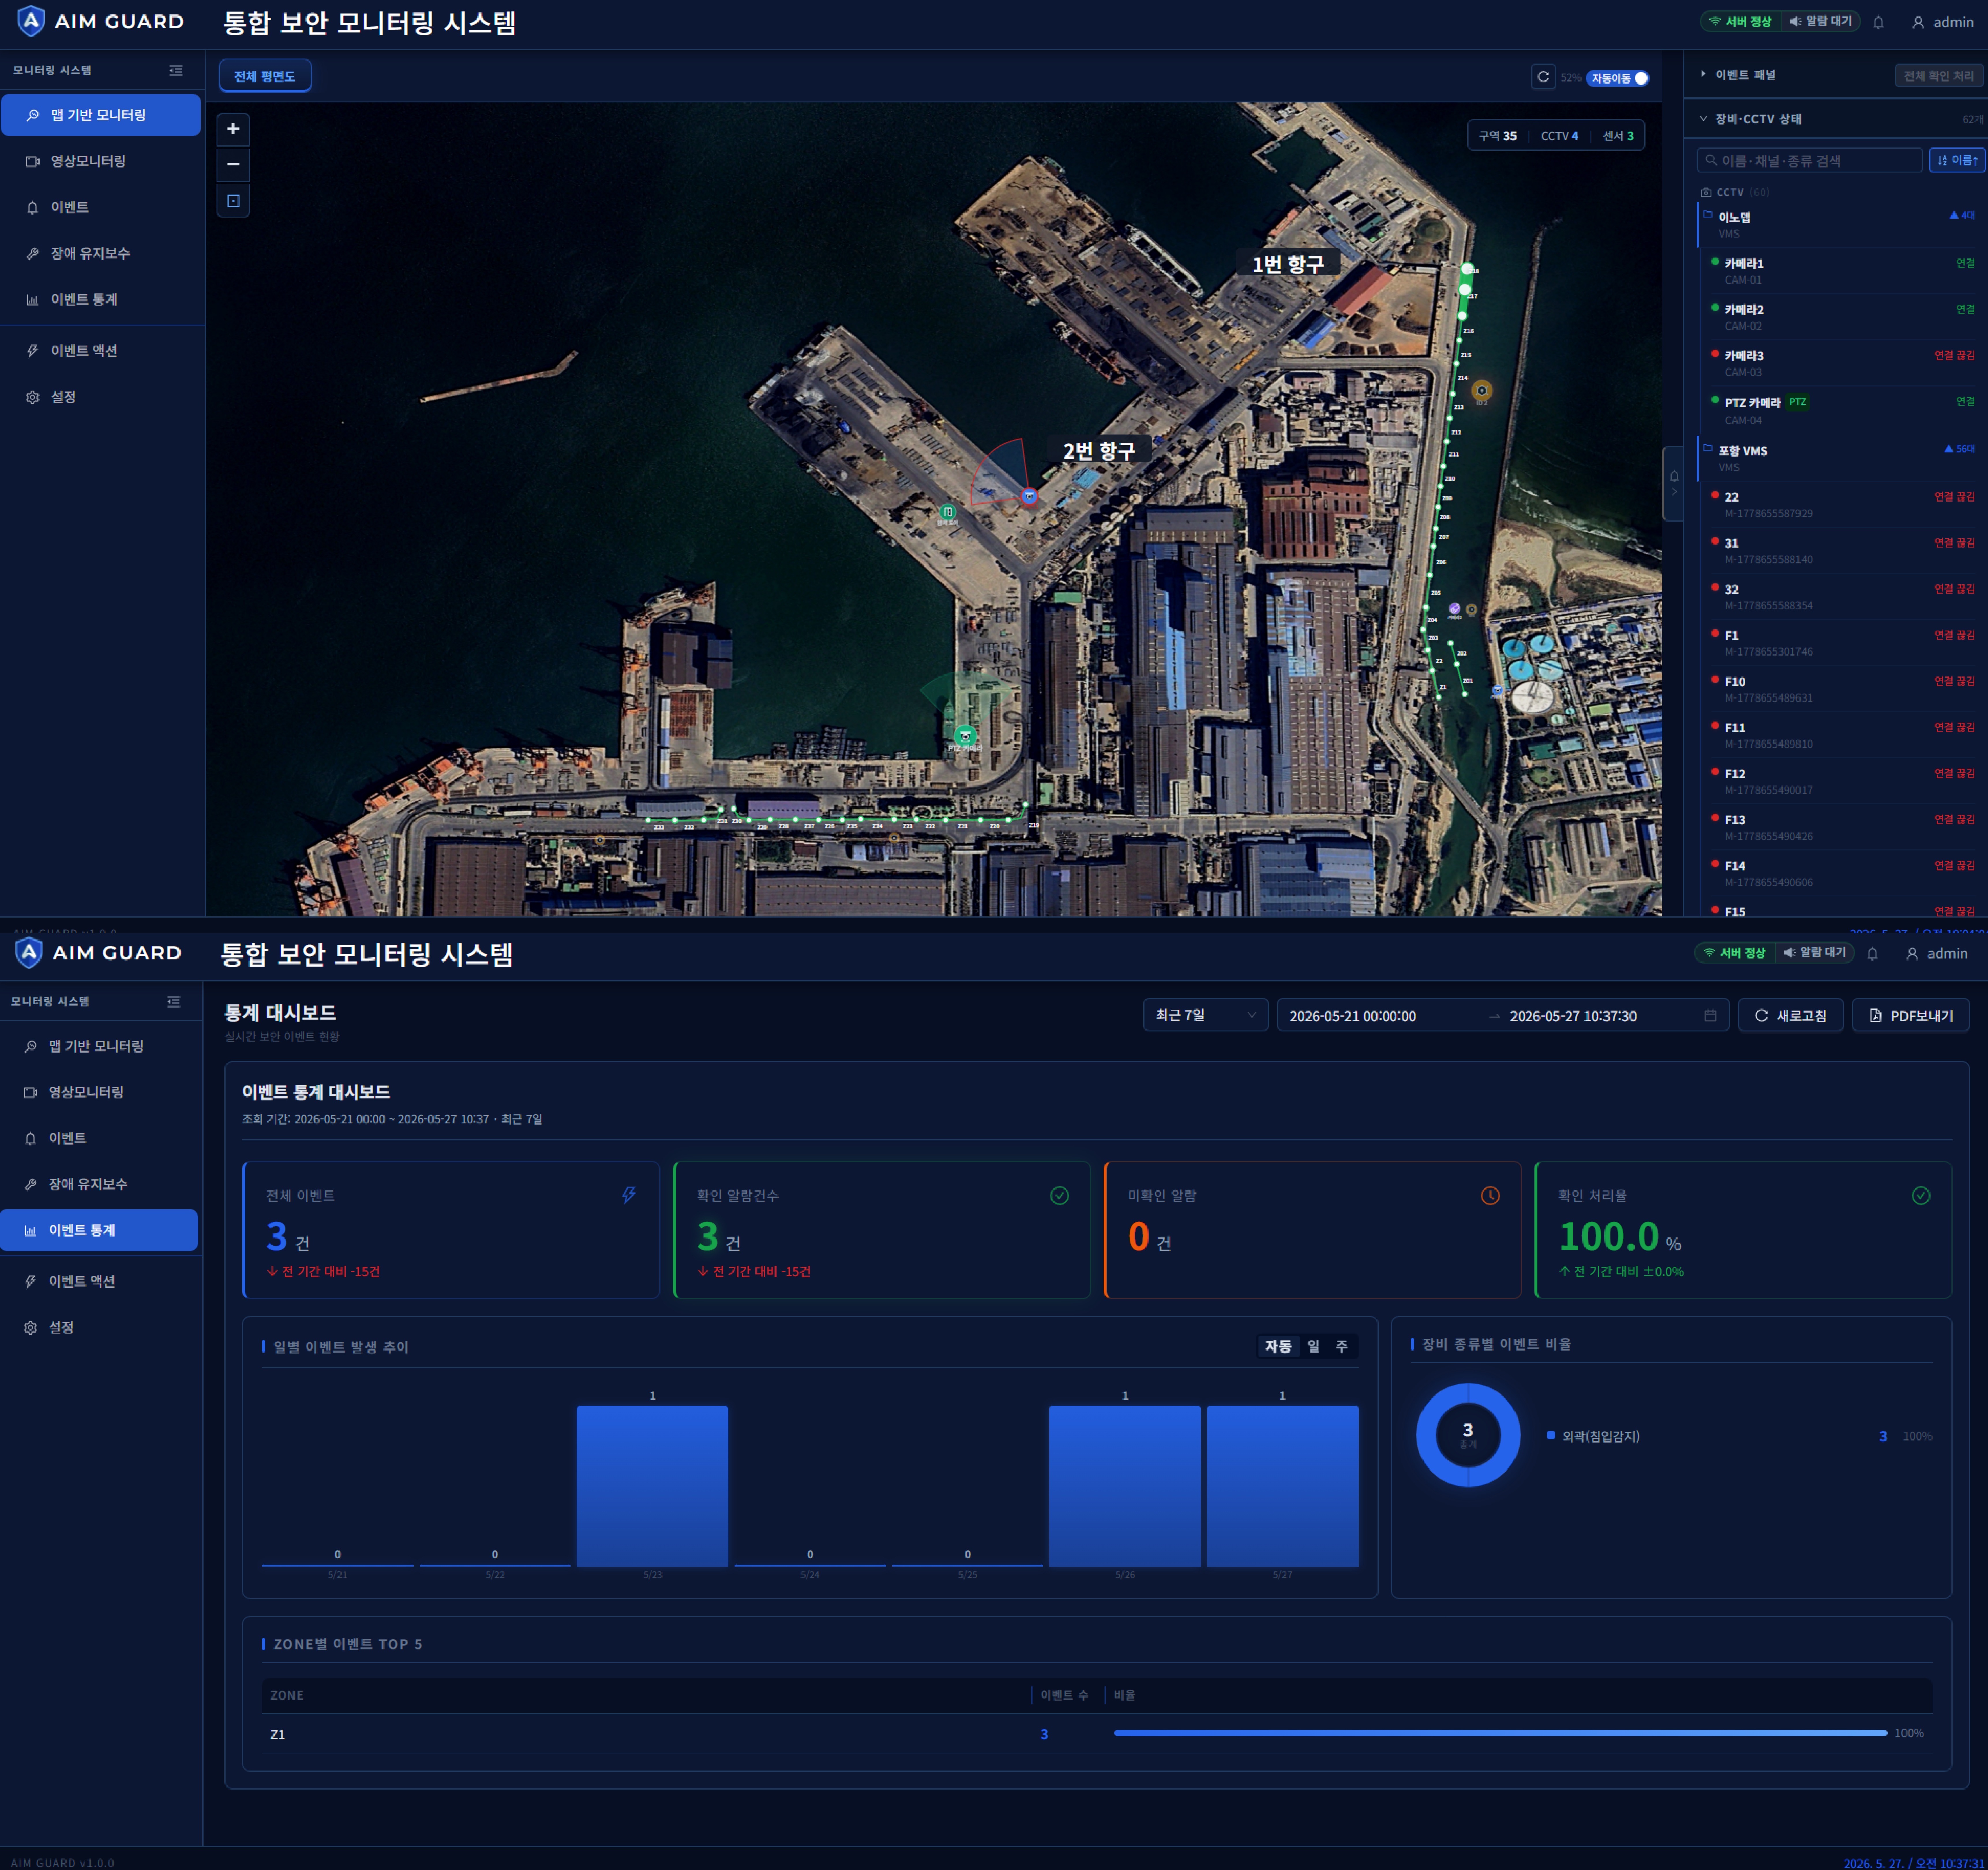Viewport: 1988px width, 1870px height.
Task: Click the red camera marker near 2번 항구
Action: 1029,496
